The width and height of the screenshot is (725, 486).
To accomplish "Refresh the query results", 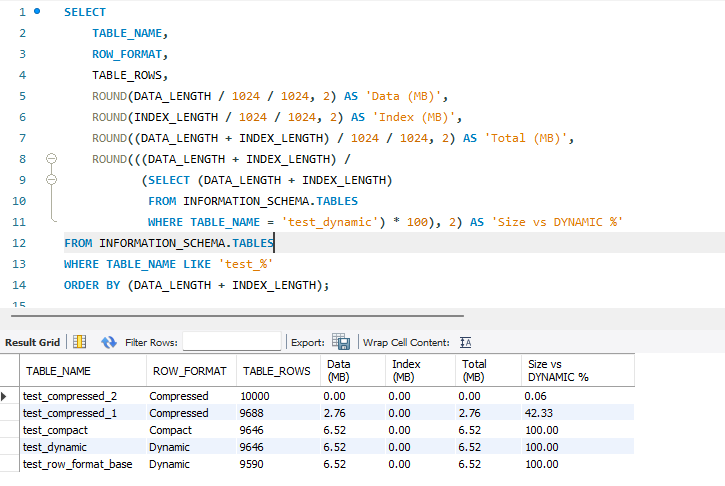I will click(109, 342).
